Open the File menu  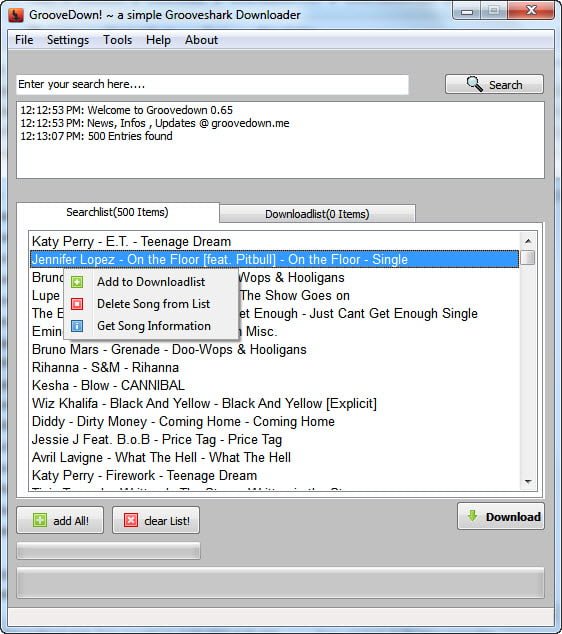tap(24, 40)
